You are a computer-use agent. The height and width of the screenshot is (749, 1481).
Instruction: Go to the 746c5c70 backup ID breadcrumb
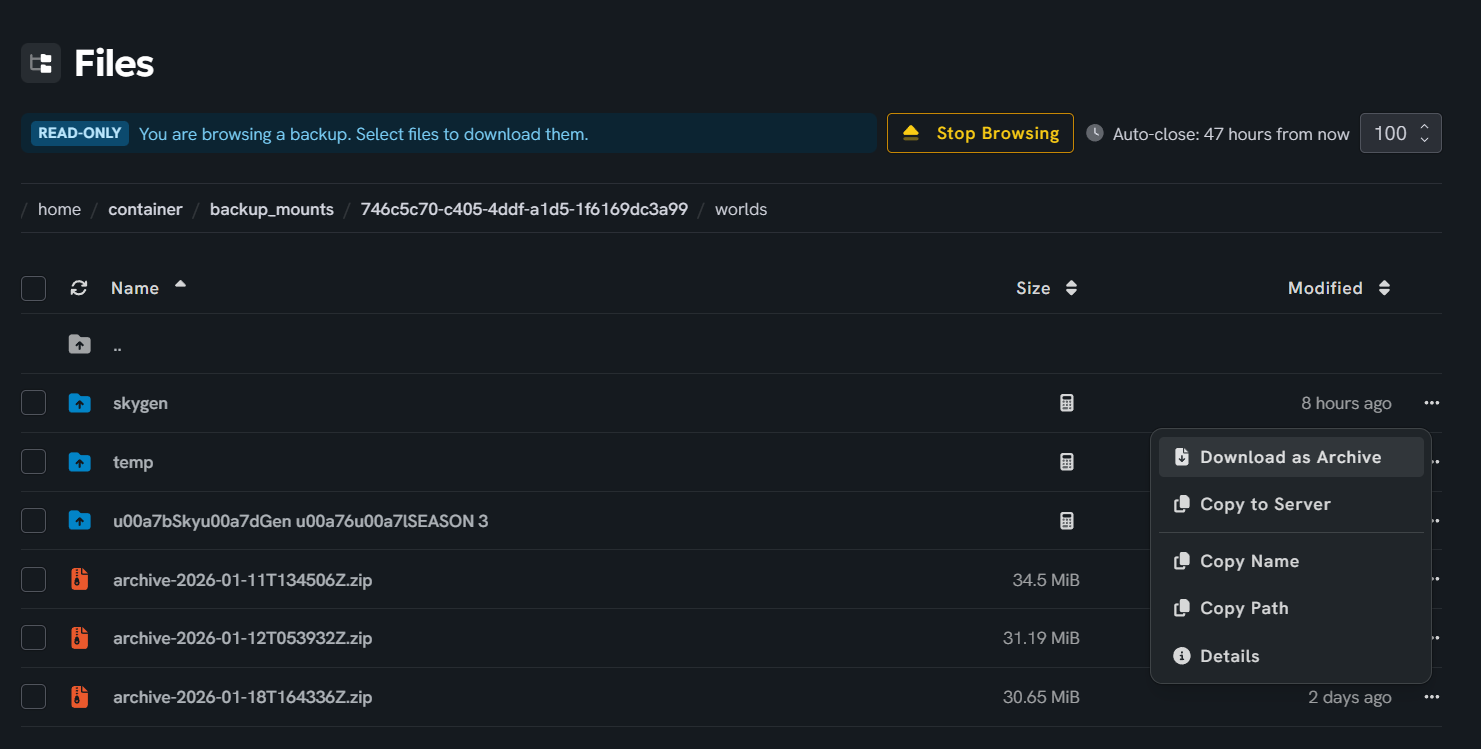click(524, 209)
